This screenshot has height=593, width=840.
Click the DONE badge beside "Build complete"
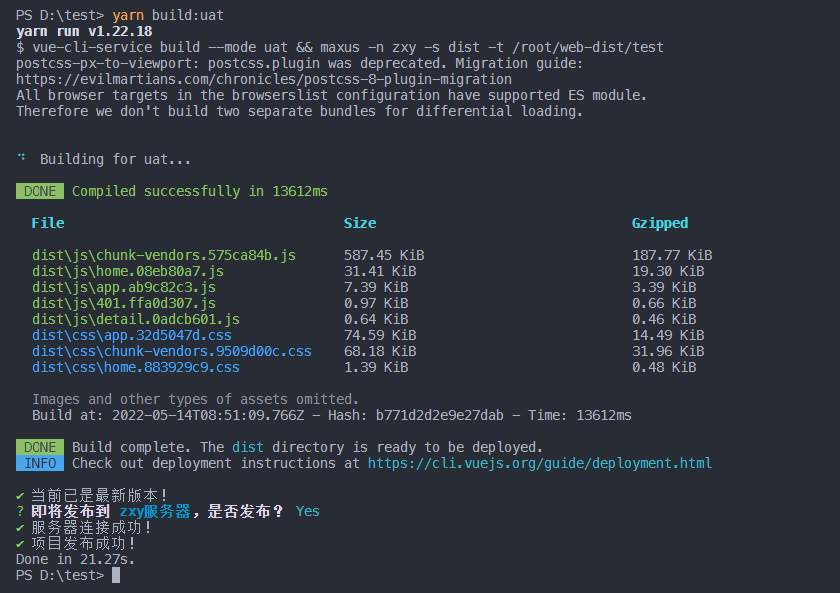[40, 447]
